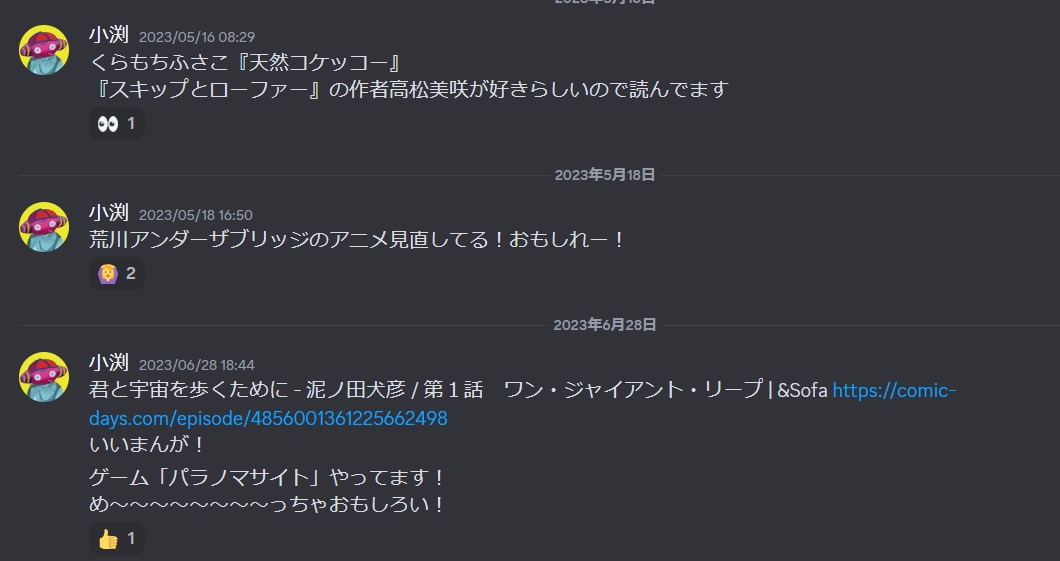Toggle the person gesturing emoji reaction
The height and width of the screenshot is (561, 1060).
coord(117,274)
